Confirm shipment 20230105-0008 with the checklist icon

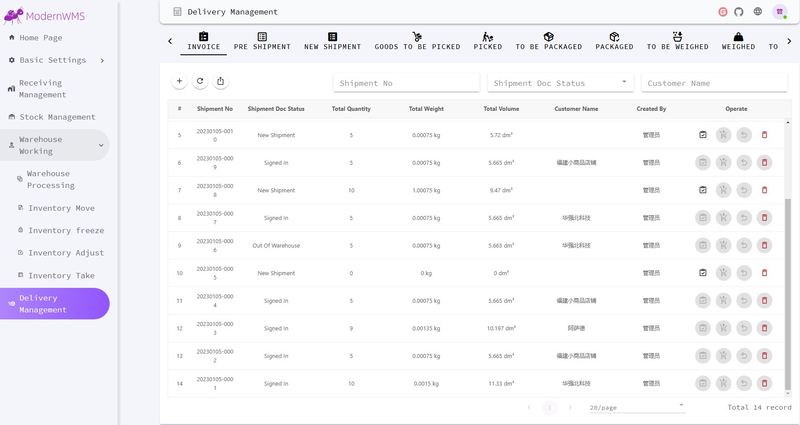tap(703, 190)
